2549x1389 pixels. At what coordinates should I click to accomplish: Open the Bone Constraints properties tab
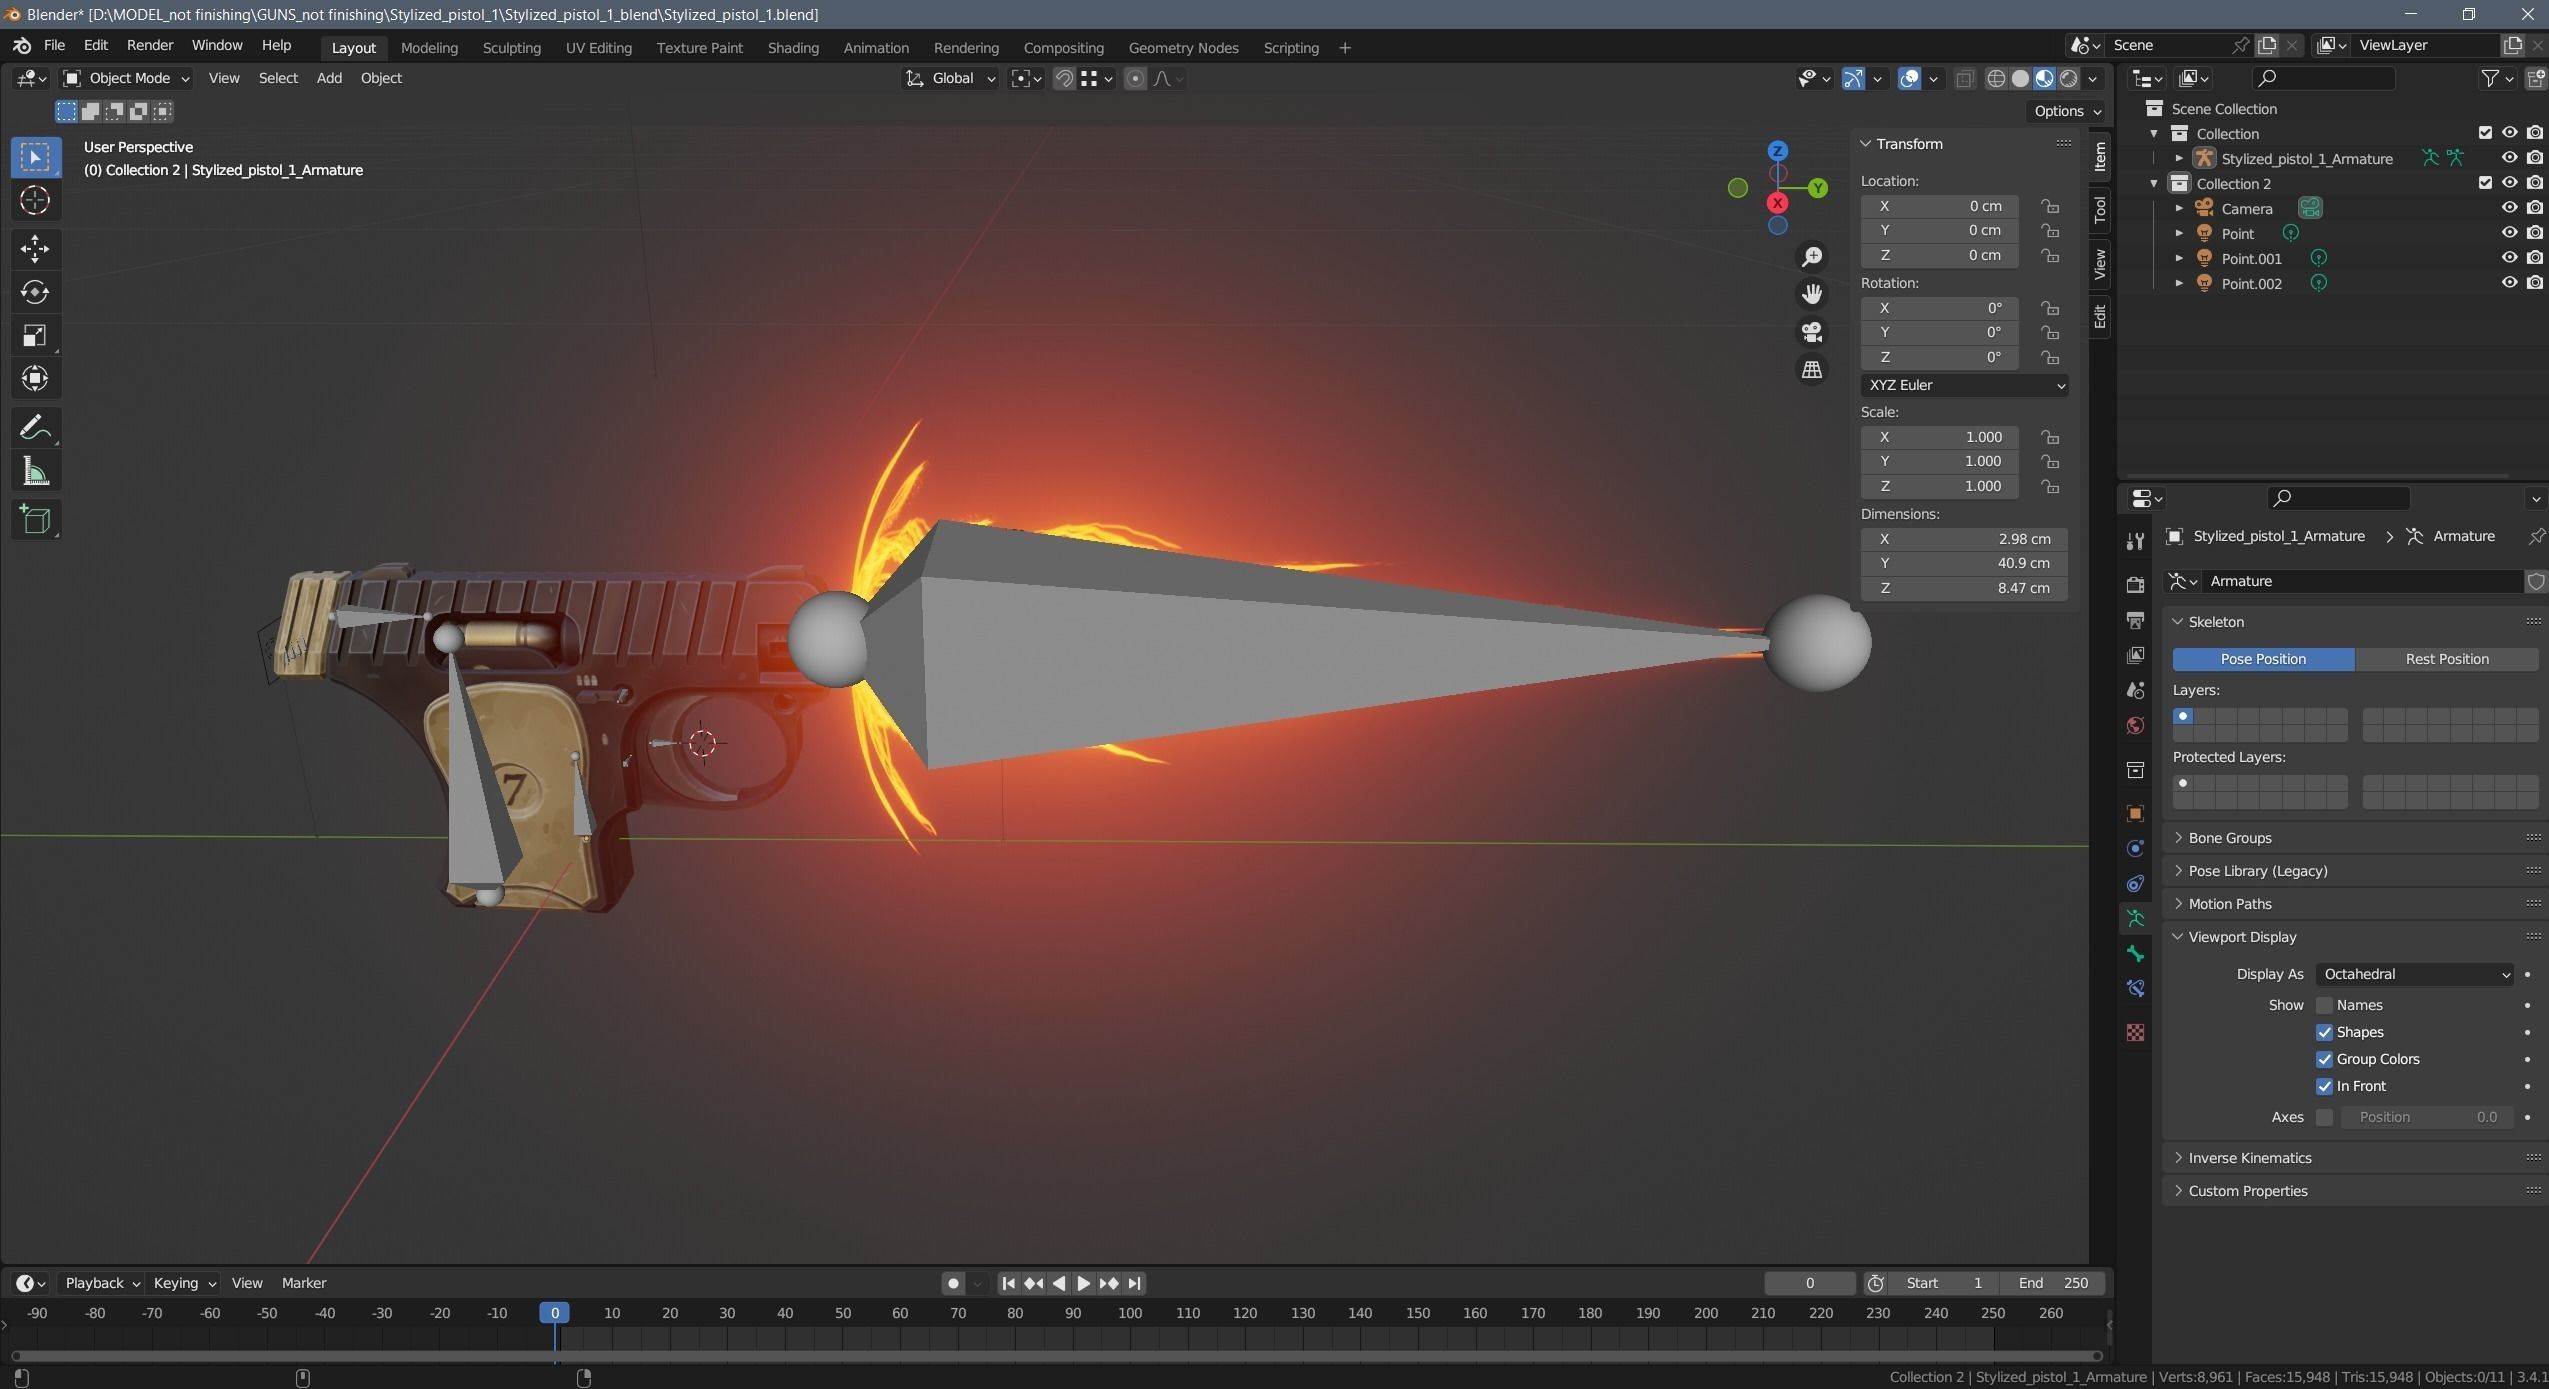pos(2135,989)
